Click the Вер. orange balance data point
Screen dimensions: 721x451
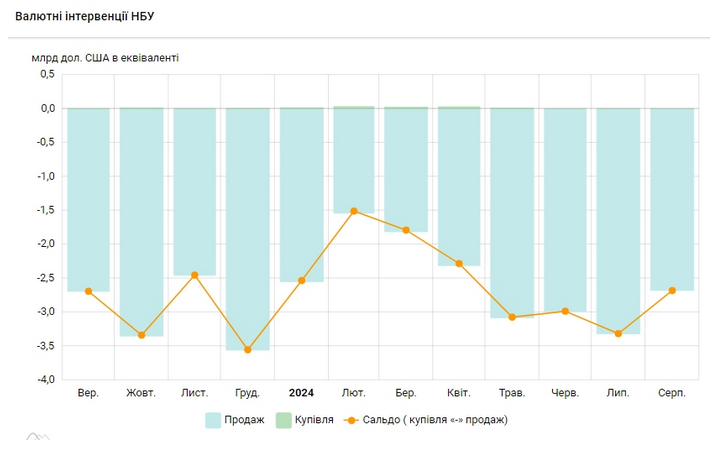88,291
